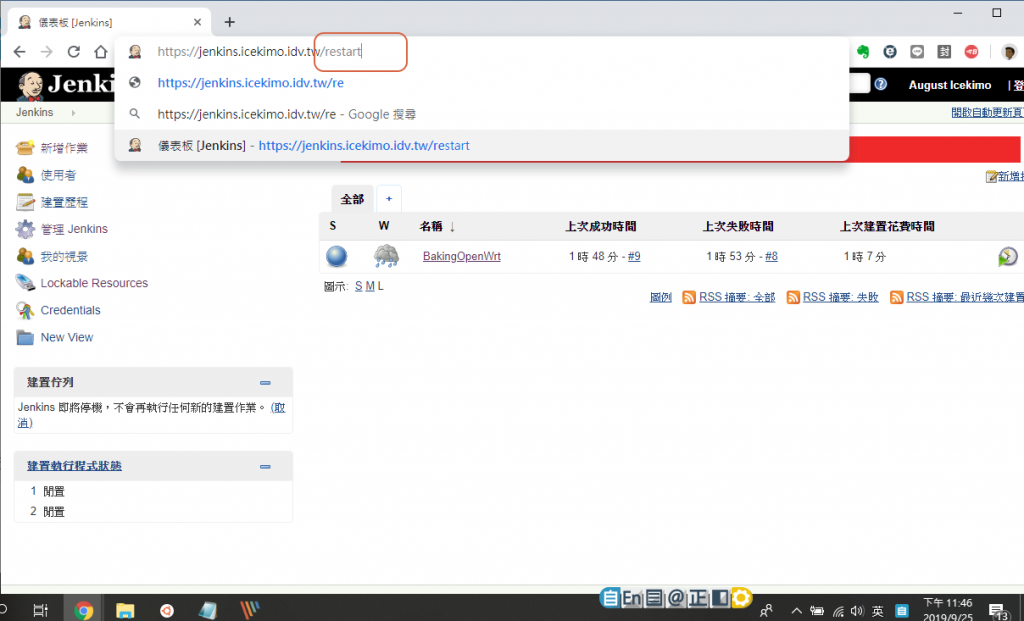Click the taskbar volume icon
This screenshot has height=621, width=1024.
(x=857, y=611)
